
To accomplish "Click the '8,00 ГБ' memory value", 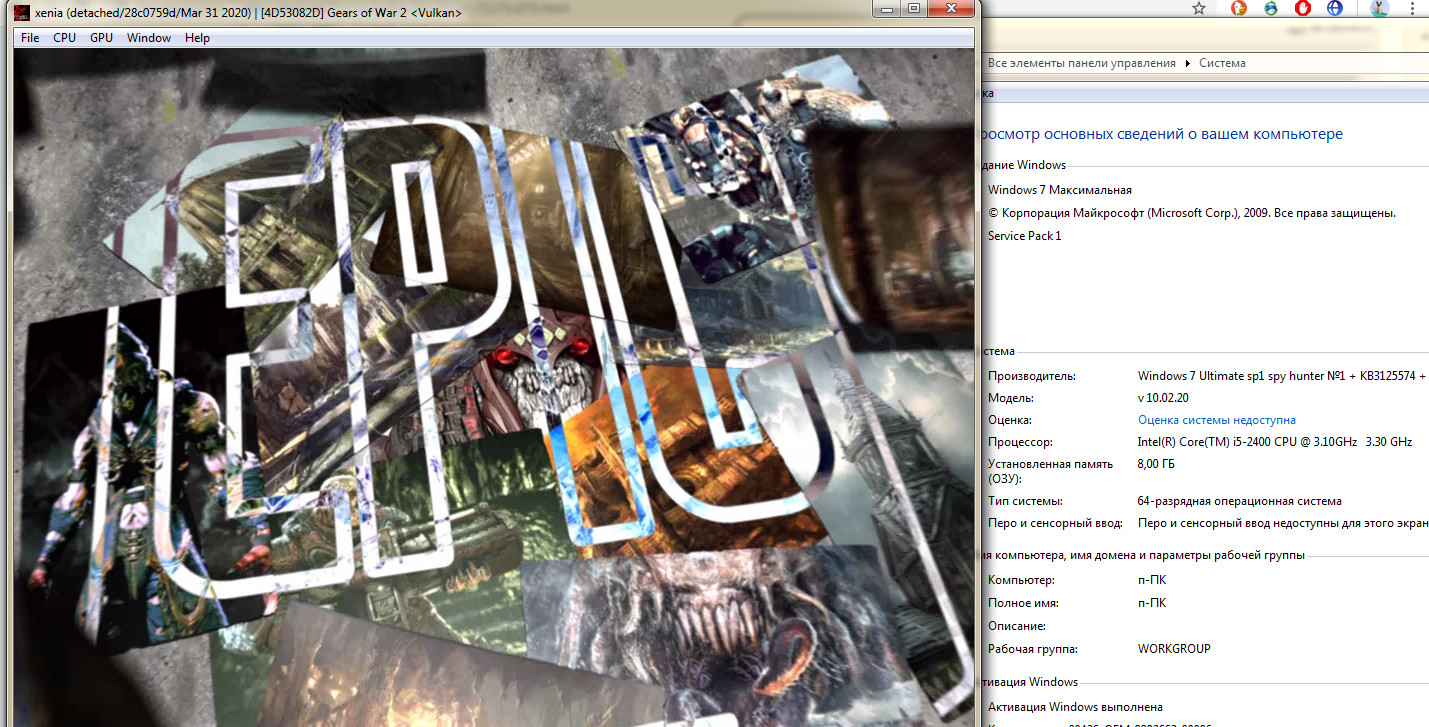I will [x=1156, y=464].
